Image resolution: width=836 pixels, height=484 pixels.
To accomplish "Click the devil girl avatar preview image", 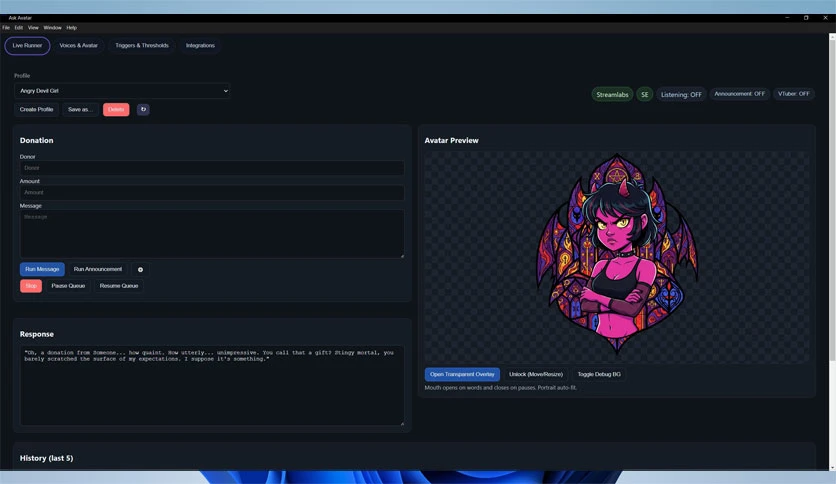I will pyautogui.click(x=617, y=254).
